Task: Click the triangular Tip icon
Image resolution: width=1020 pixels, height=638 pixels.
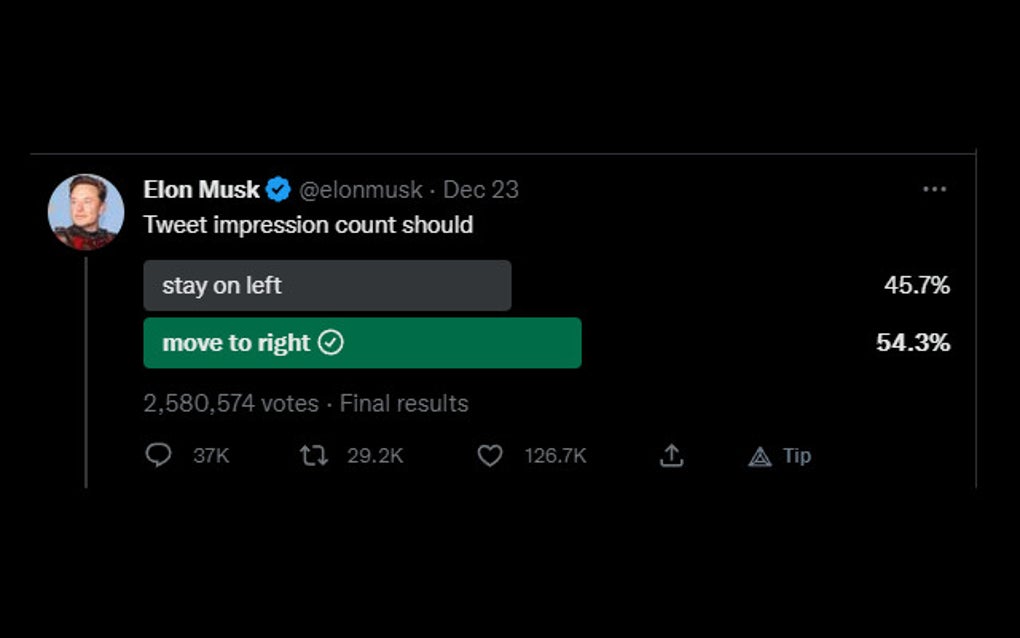Action: coord(760,457)
